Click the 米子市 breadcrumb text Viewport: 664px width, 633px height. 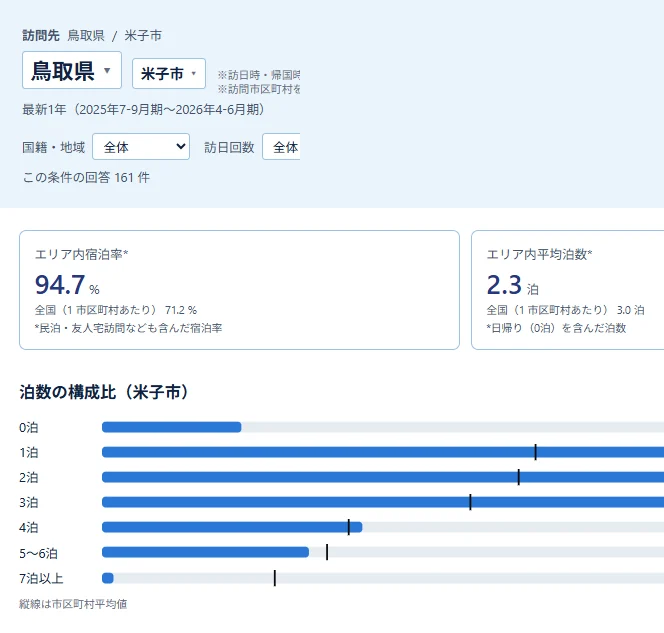tap(143, 36)
